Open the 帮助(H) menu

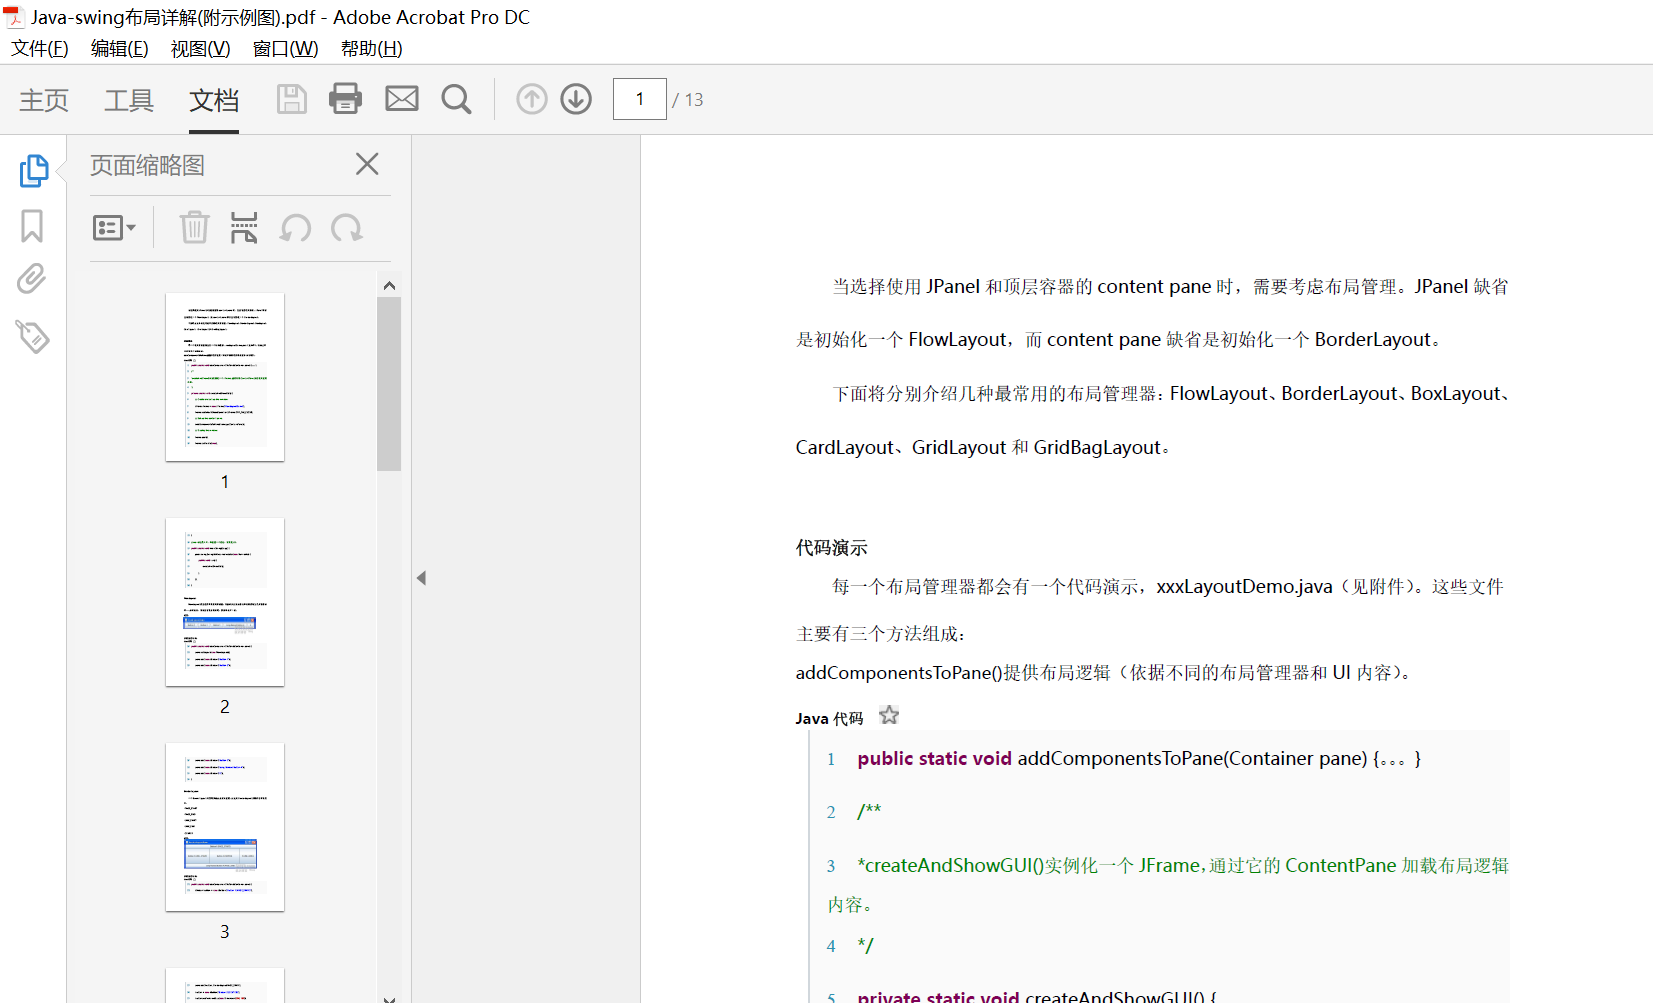point(372,48)
